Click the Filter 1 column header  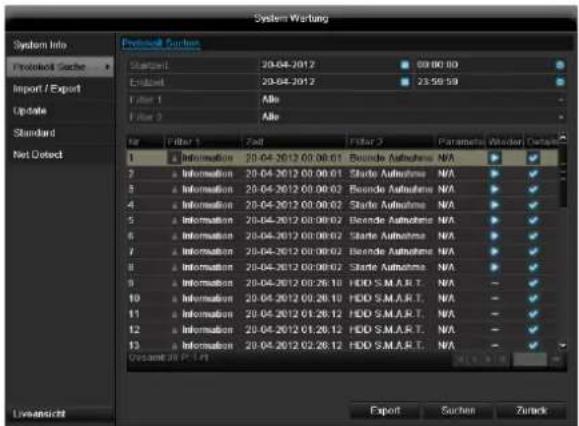click(x=202, y=142)
